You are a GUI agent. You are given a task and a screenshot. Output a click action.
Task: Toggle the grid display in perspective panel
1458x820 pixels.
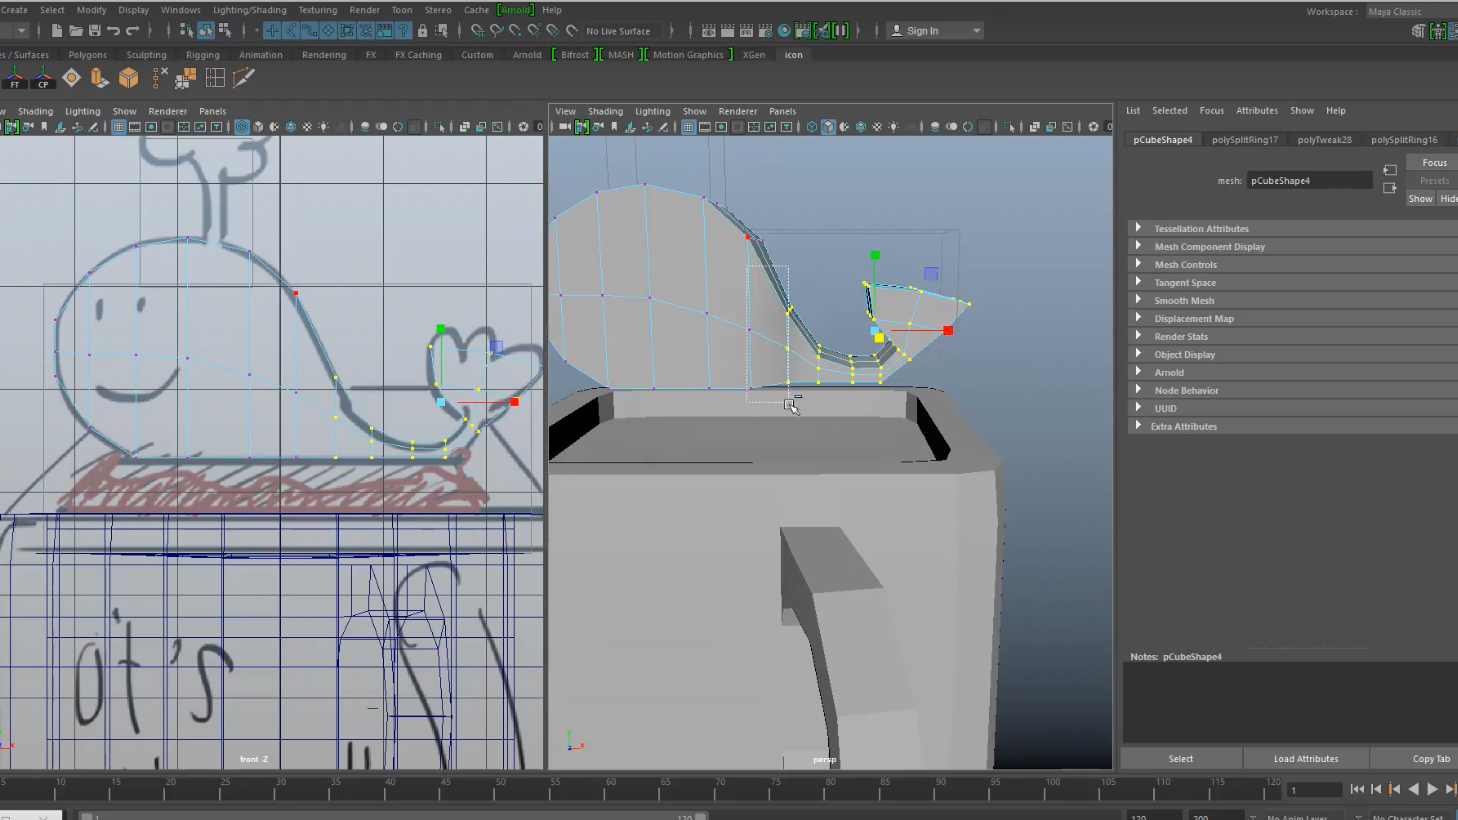pos(688,127)
